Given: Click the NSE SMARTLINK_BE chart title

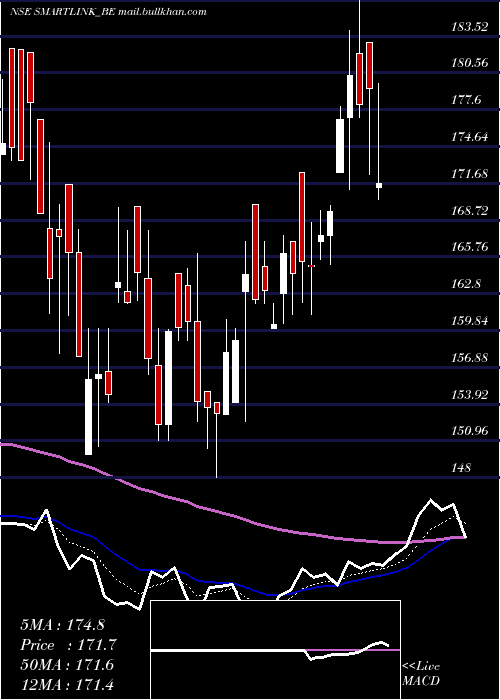Looking at the screenshot, I should pos(108,12).
